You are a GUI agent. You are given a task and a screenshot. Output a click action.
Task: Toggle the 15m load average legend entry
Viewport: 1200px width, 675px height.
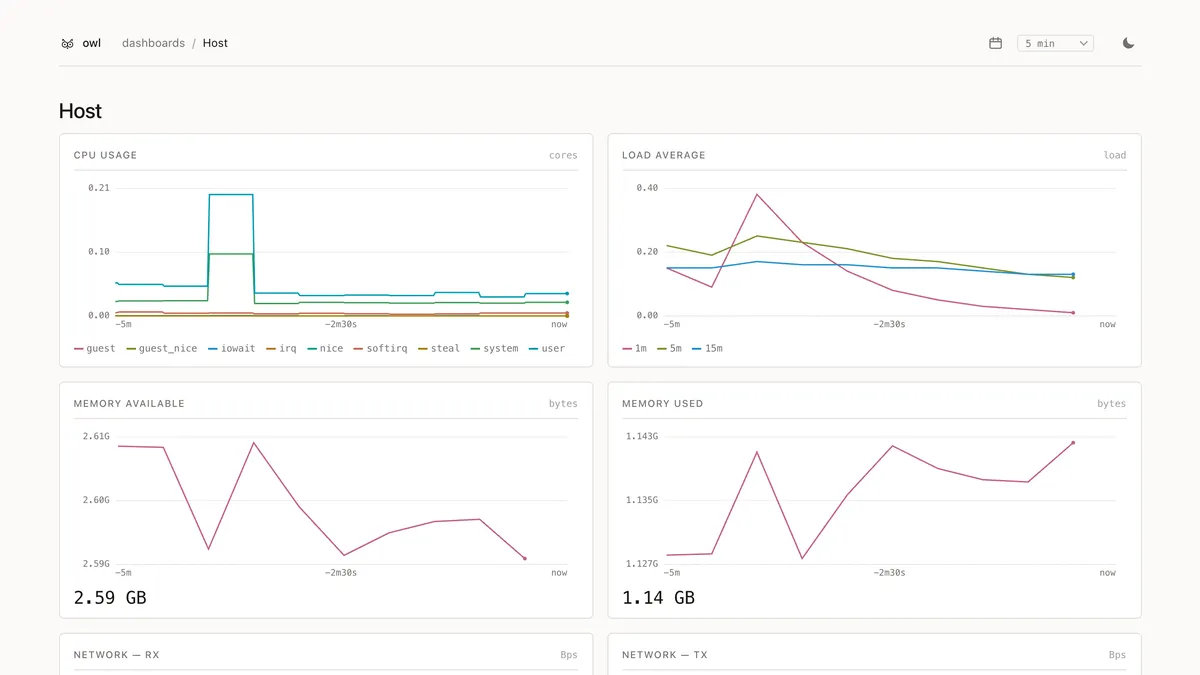tap(707, 348)
